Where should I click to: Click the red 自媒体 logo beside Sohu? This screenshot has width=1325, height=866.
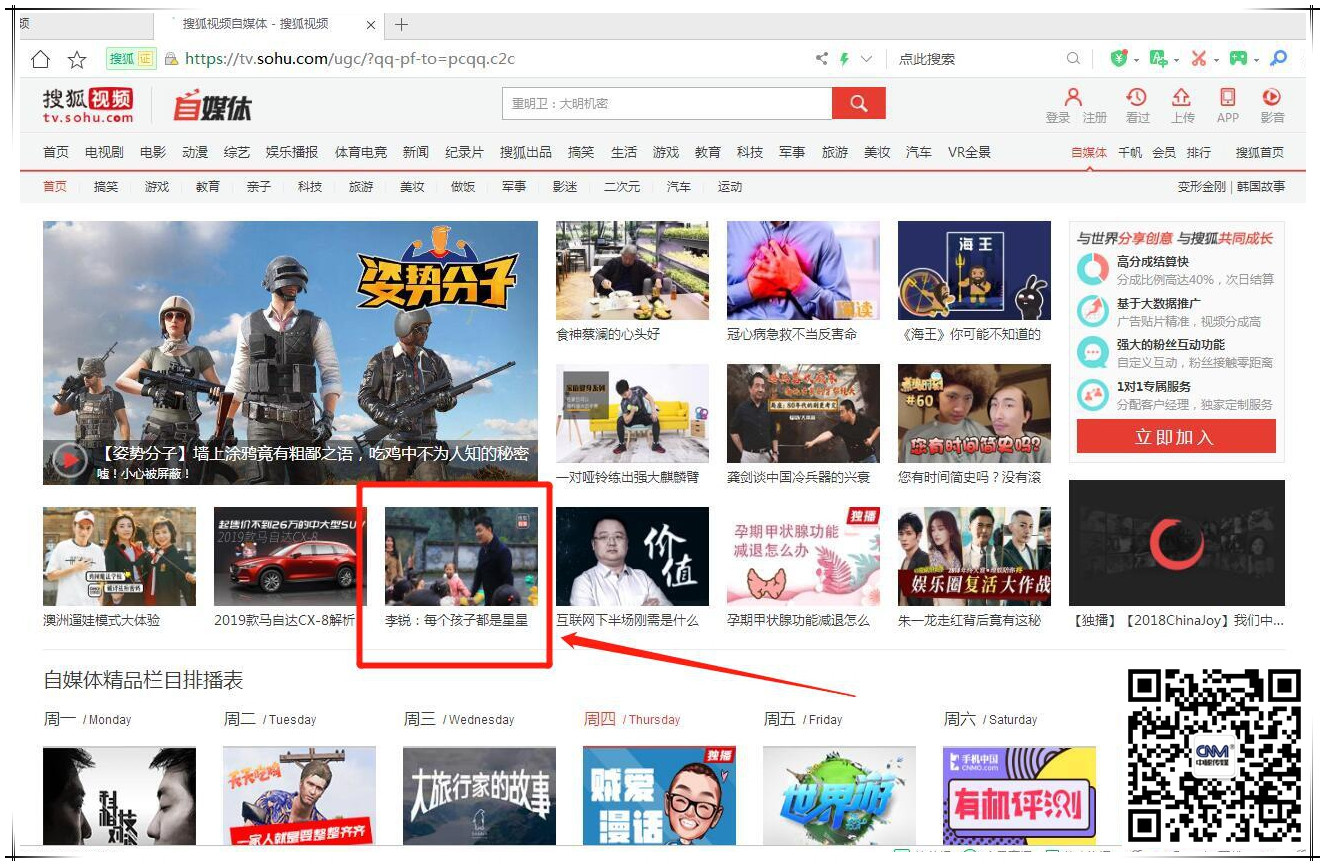[x=212, y=106]
